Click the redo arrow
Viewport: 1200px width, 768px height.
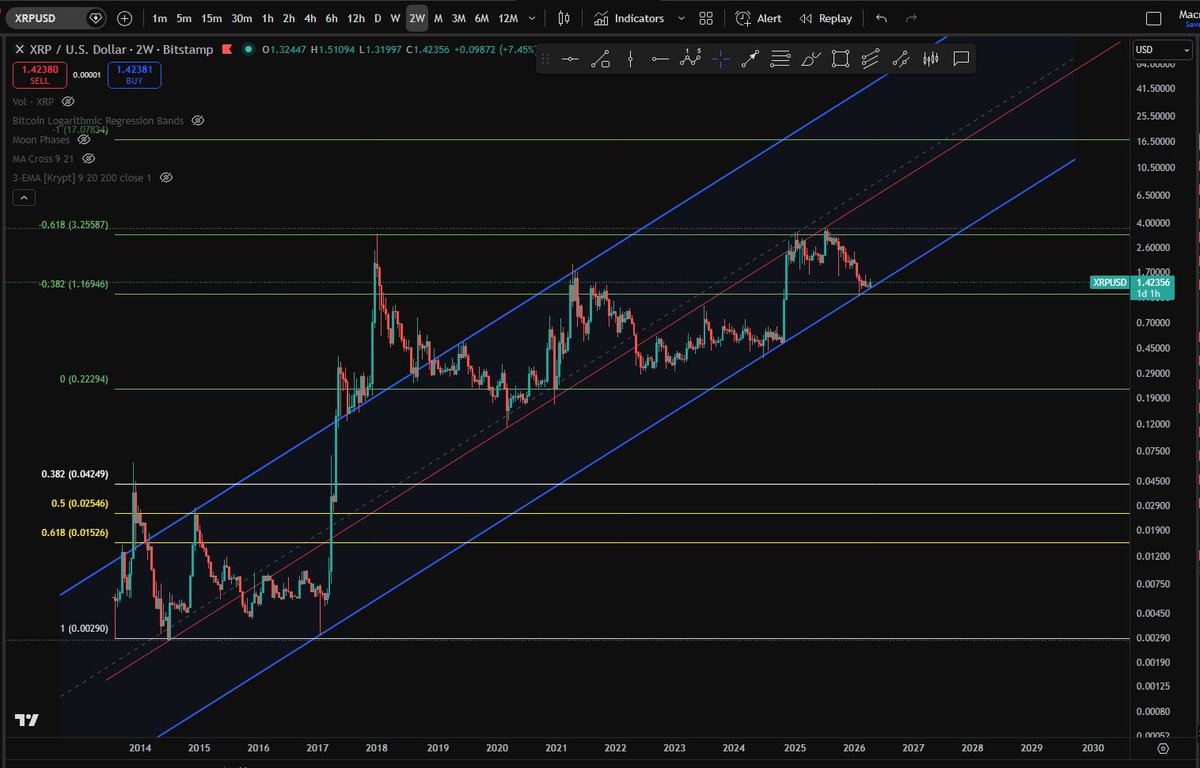click(910, 18)
